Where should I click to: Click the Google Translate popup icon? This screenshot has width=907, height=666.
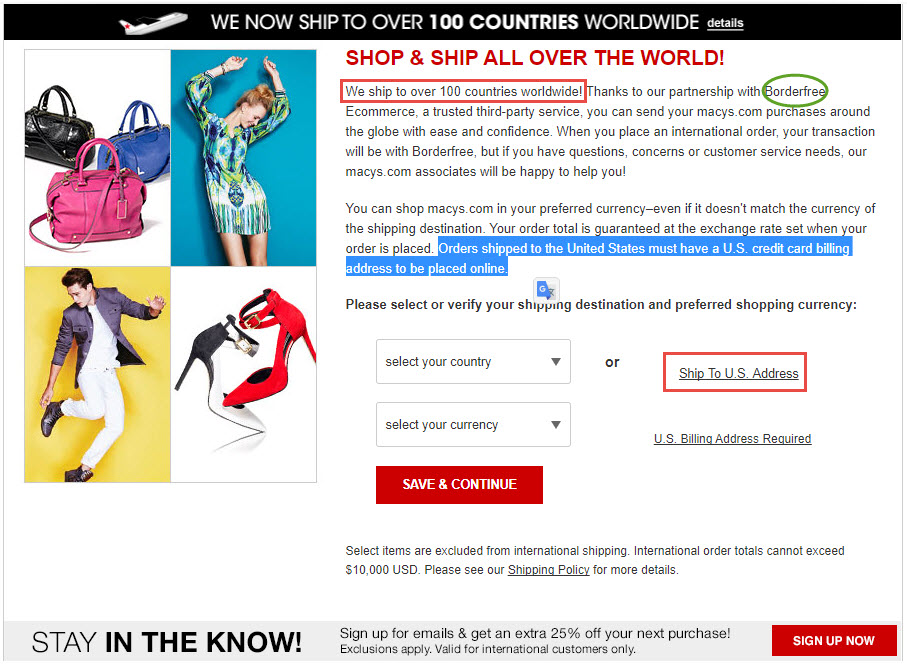tap(546, 289)
